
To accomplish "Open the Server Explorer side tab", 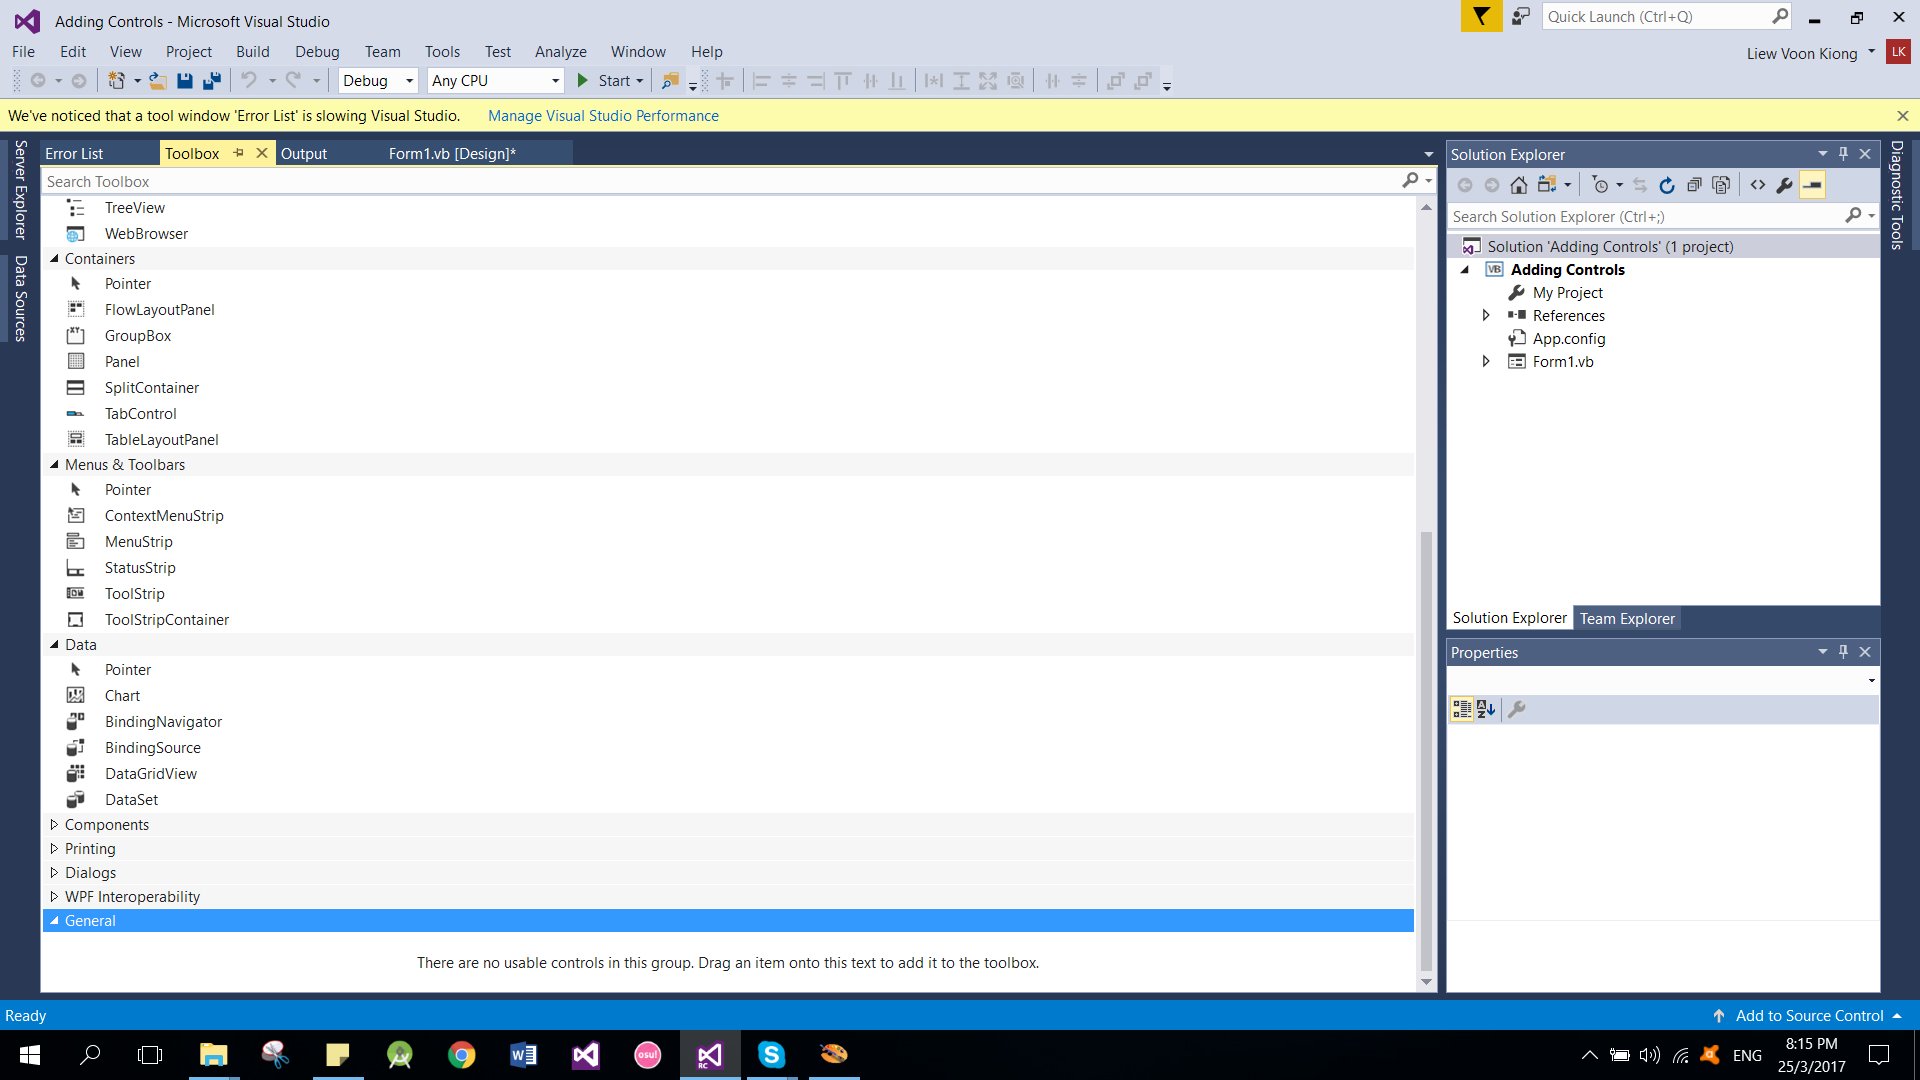I will click(x=20, y=190).
